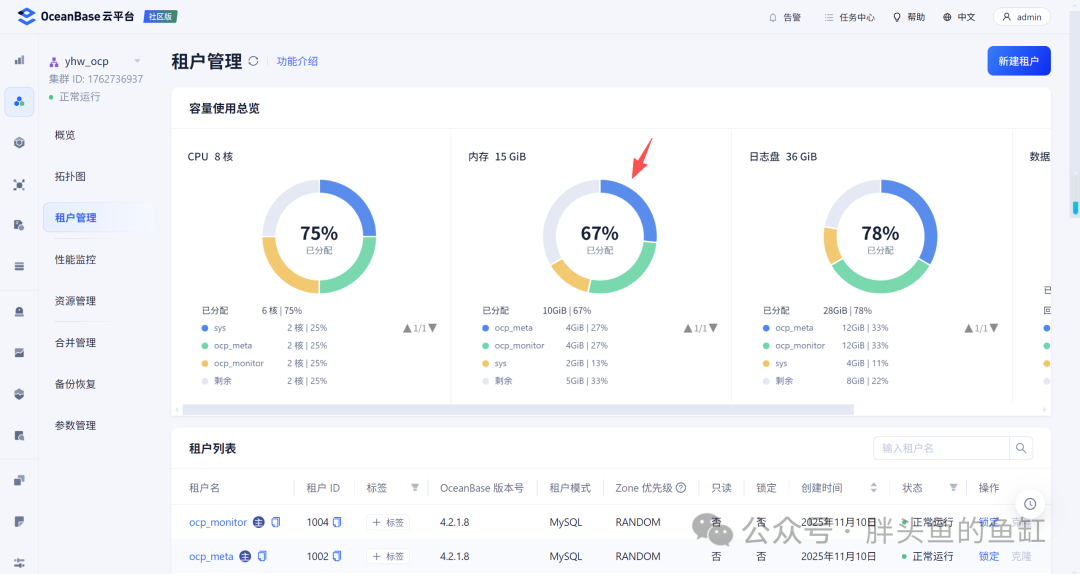Image resolution: width=1080 pixels, height=574 pixels.
Task: Open the 功能介绍 link
Action: pos(297,61)
